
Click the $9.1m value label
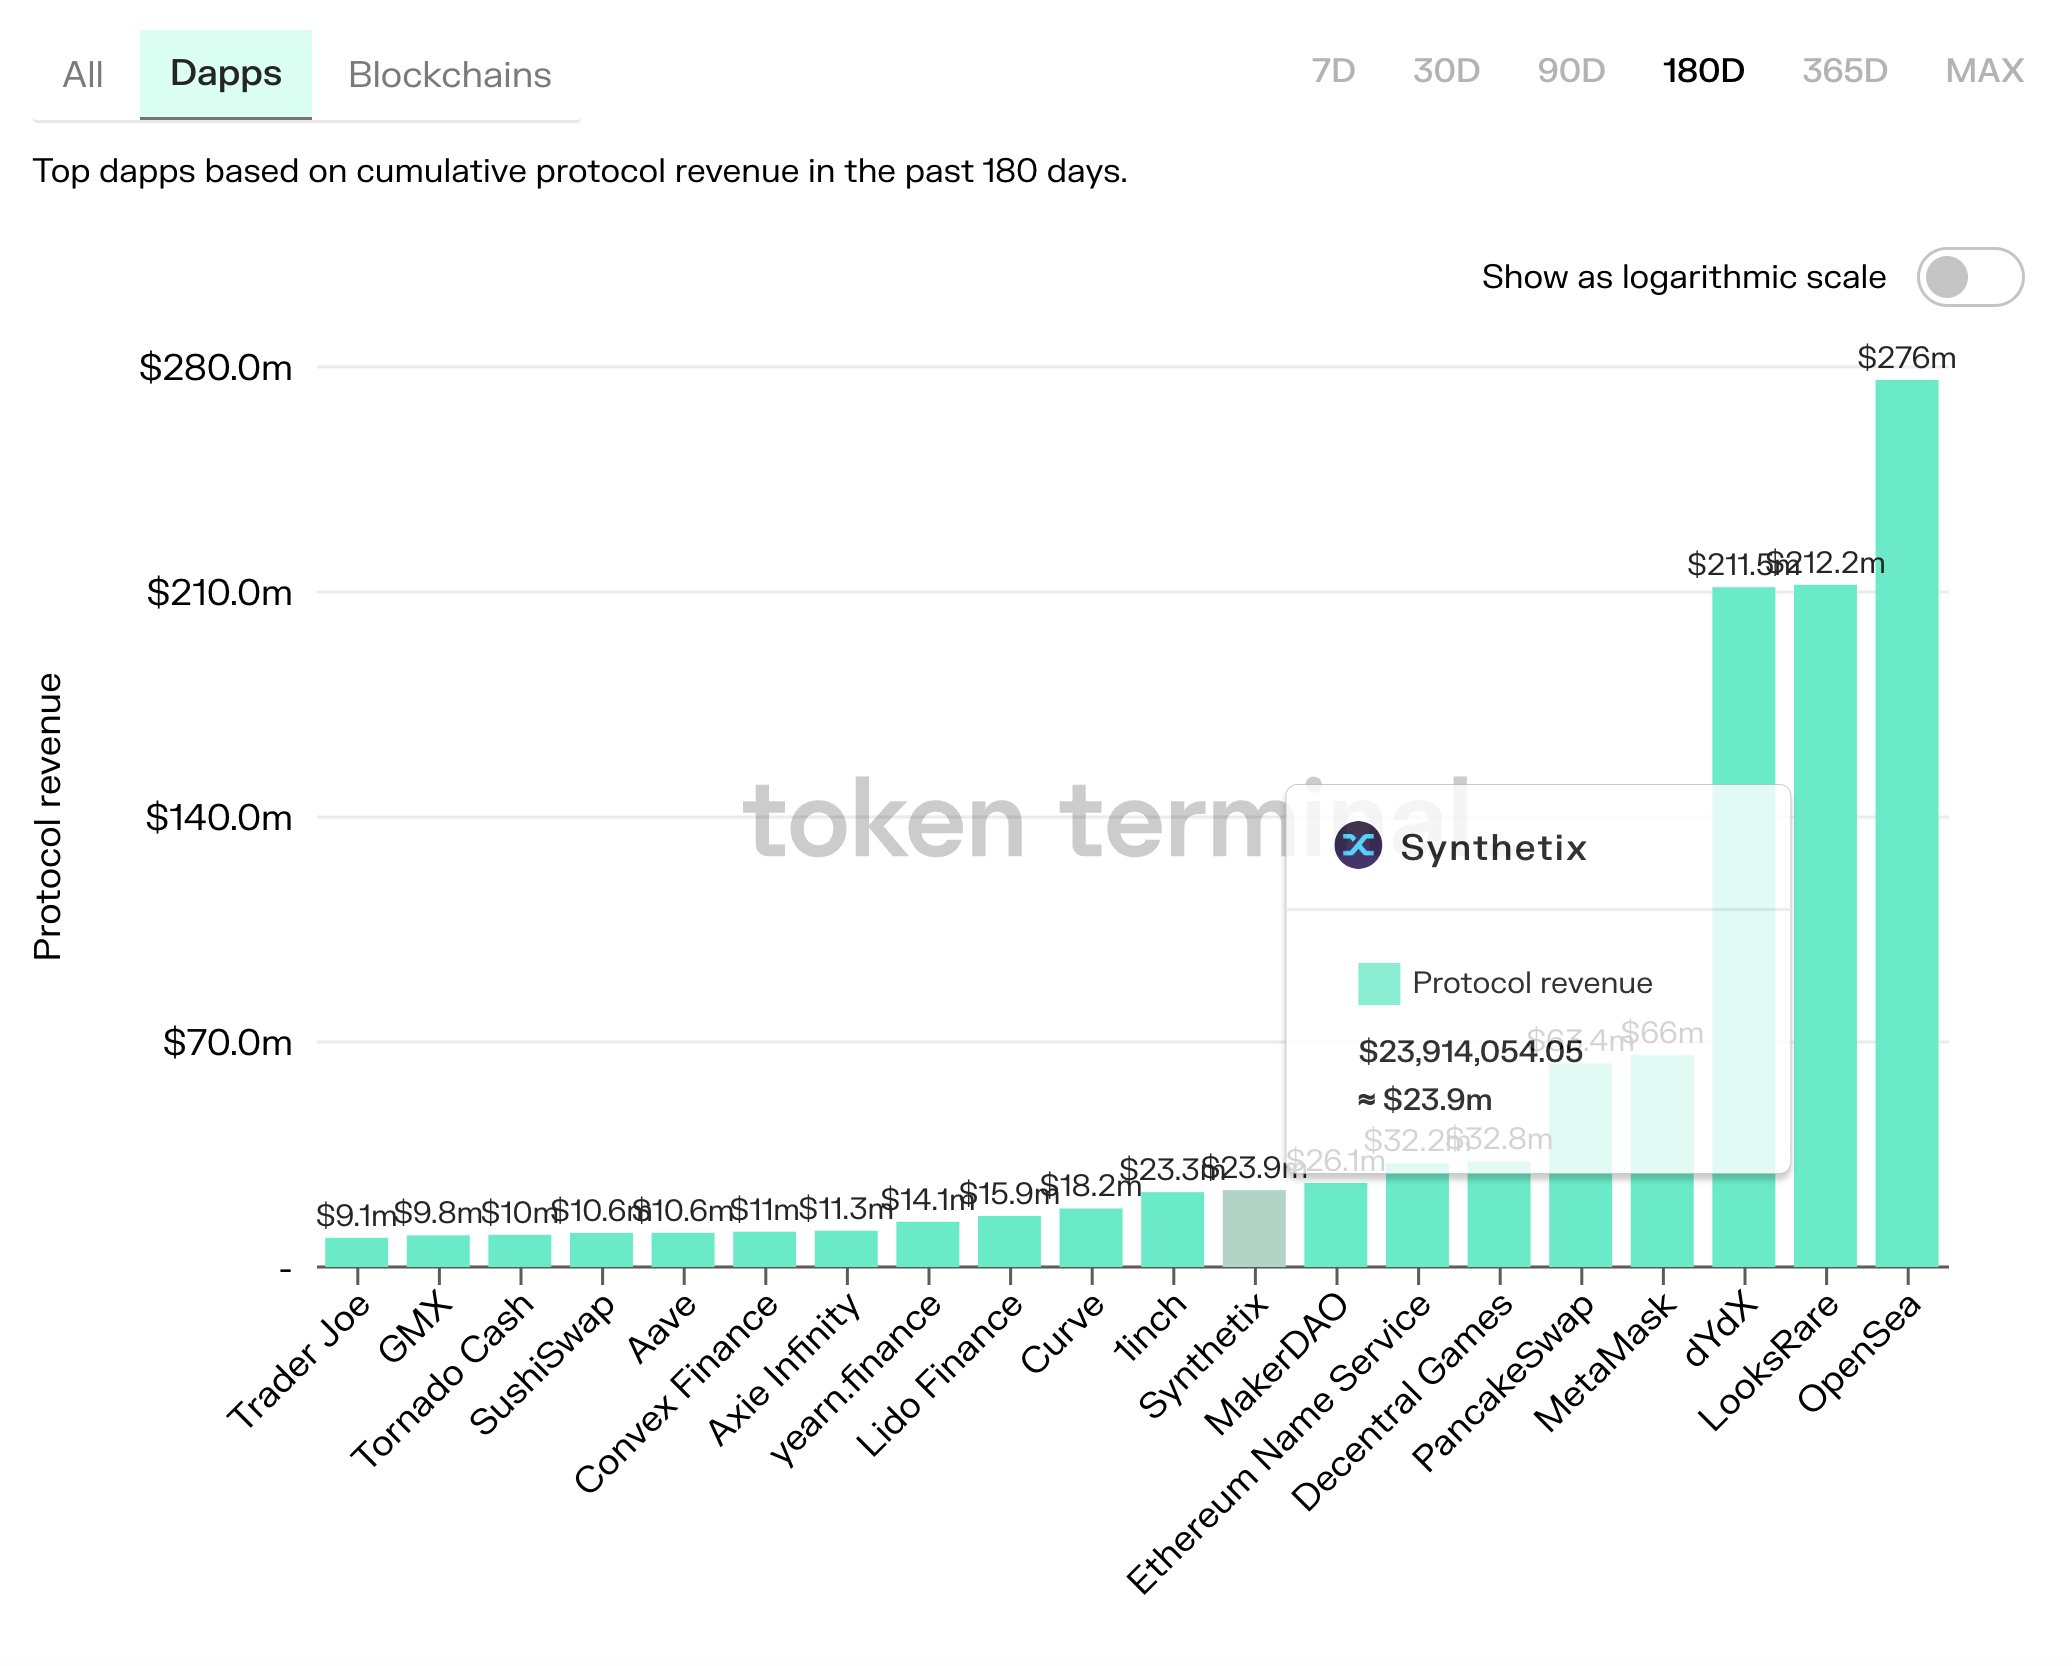pos(357,1216)
